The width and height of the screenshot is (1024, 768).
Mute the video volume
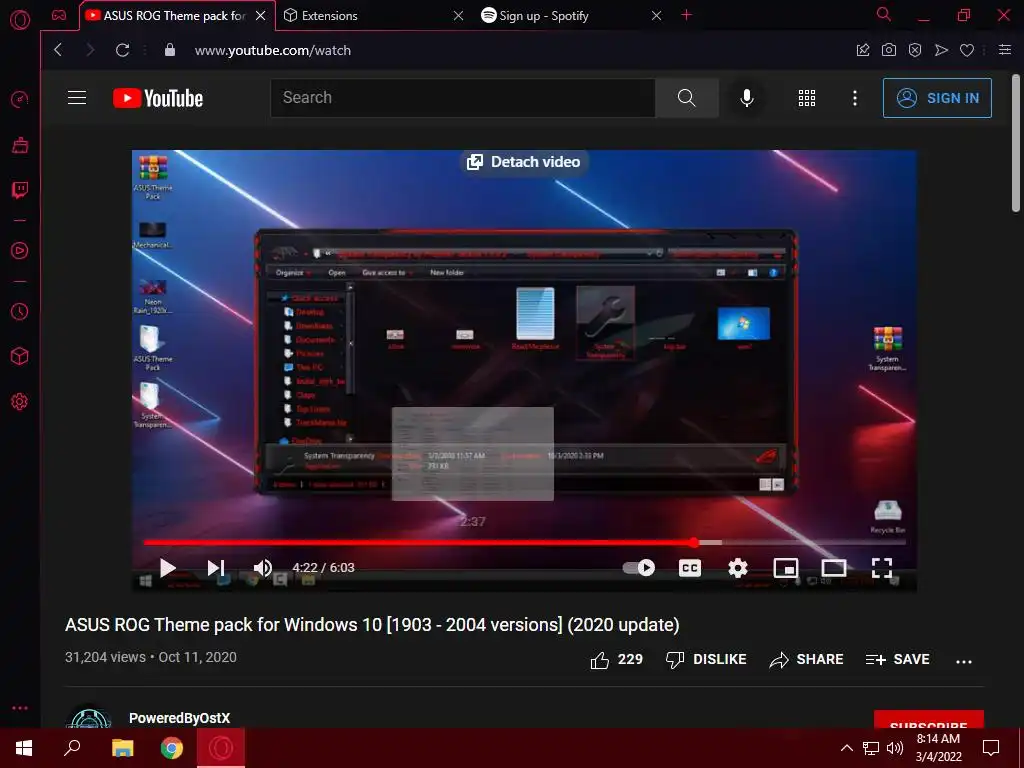click(x=263, y=568)
